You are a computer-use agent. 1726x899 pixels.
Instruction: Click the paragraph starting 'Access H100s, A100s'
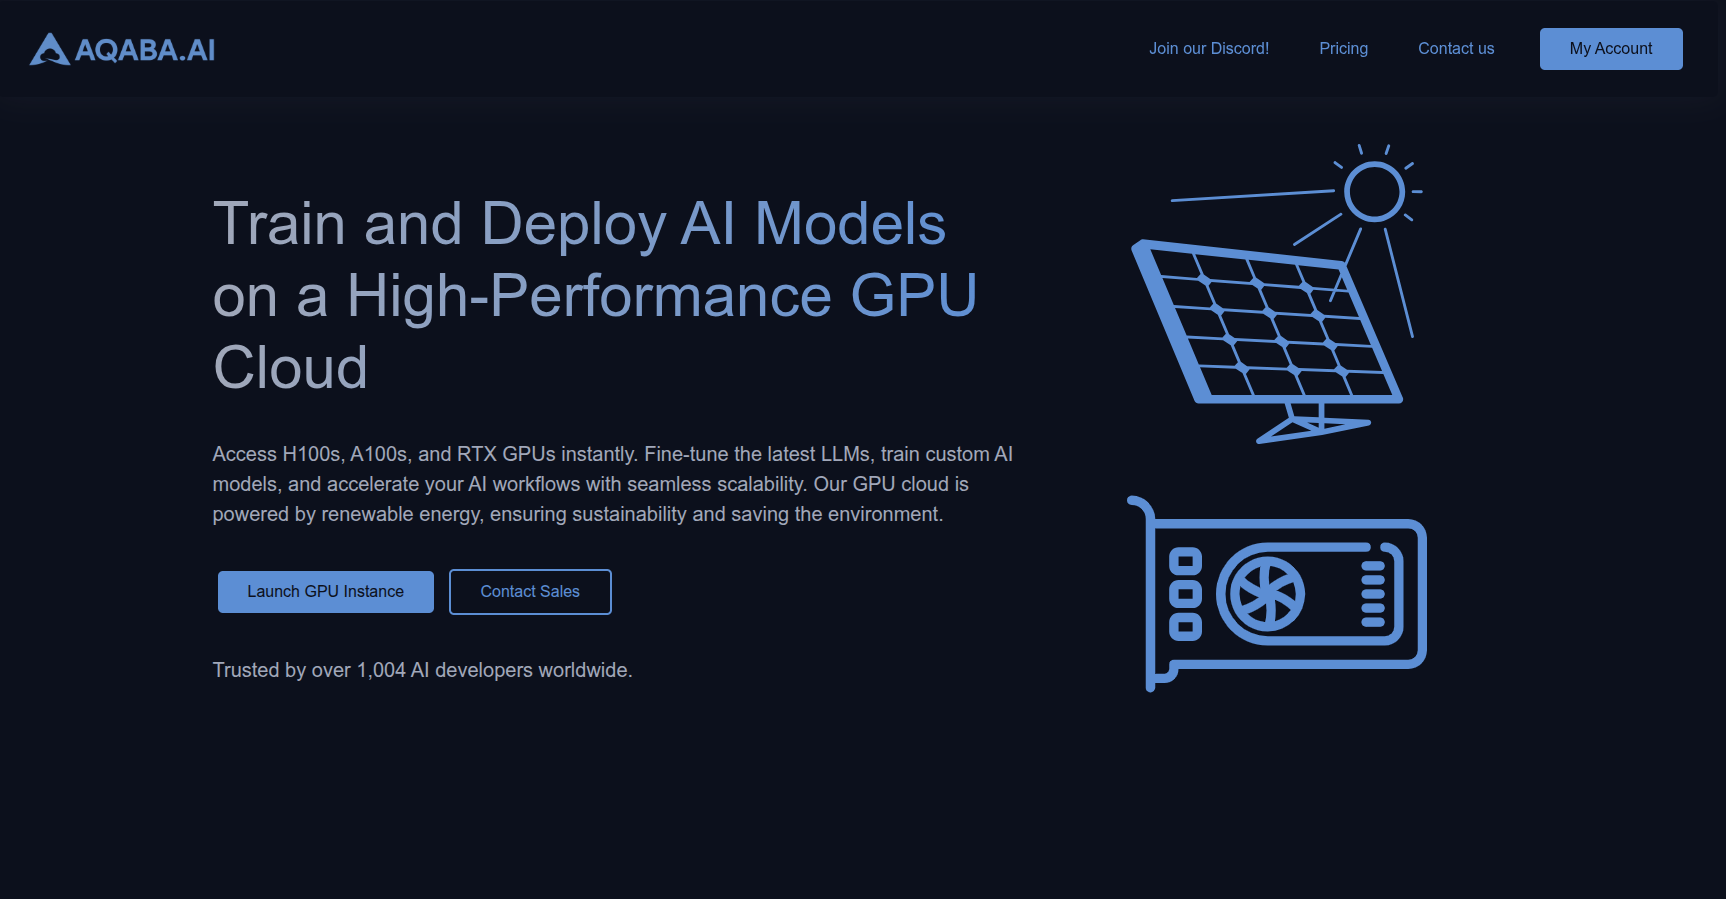coord(612,484)
